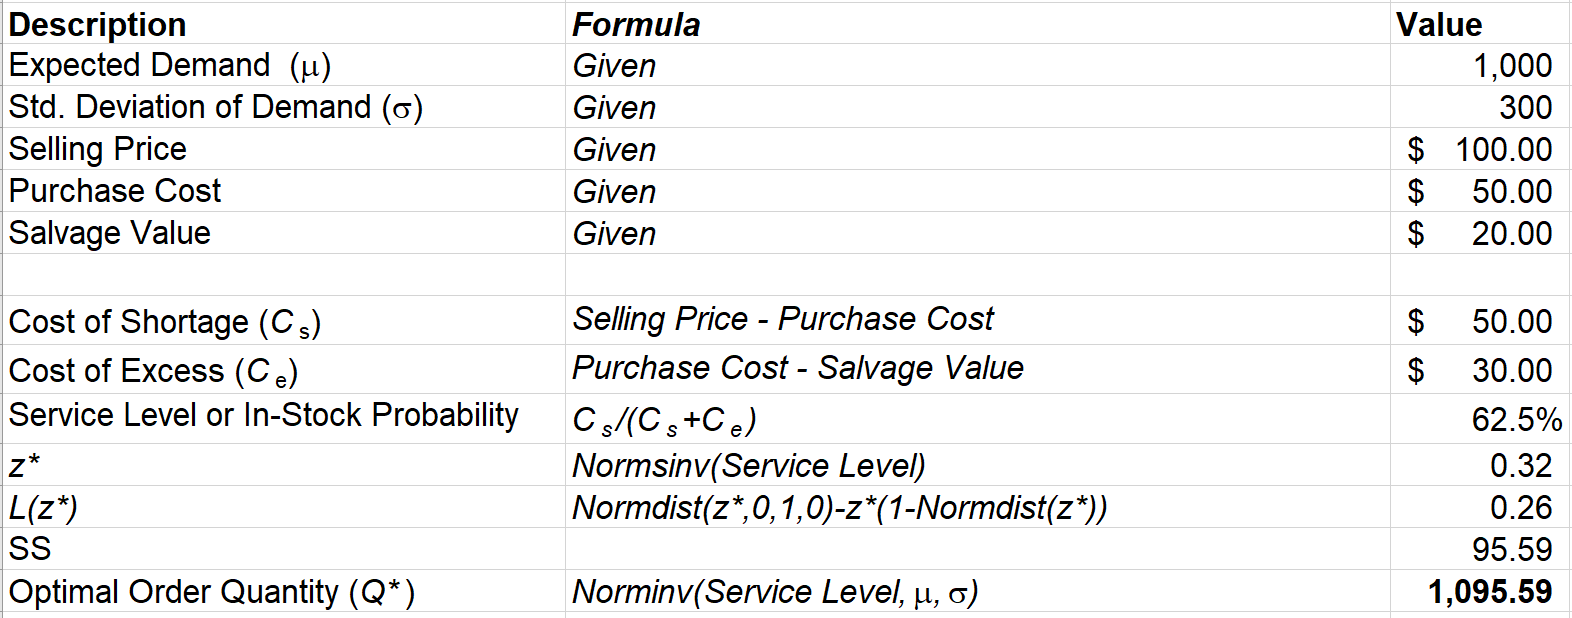Select the Cost of Excess value $30.00
1572x618 pixels.
click(x=1480, y=370)
